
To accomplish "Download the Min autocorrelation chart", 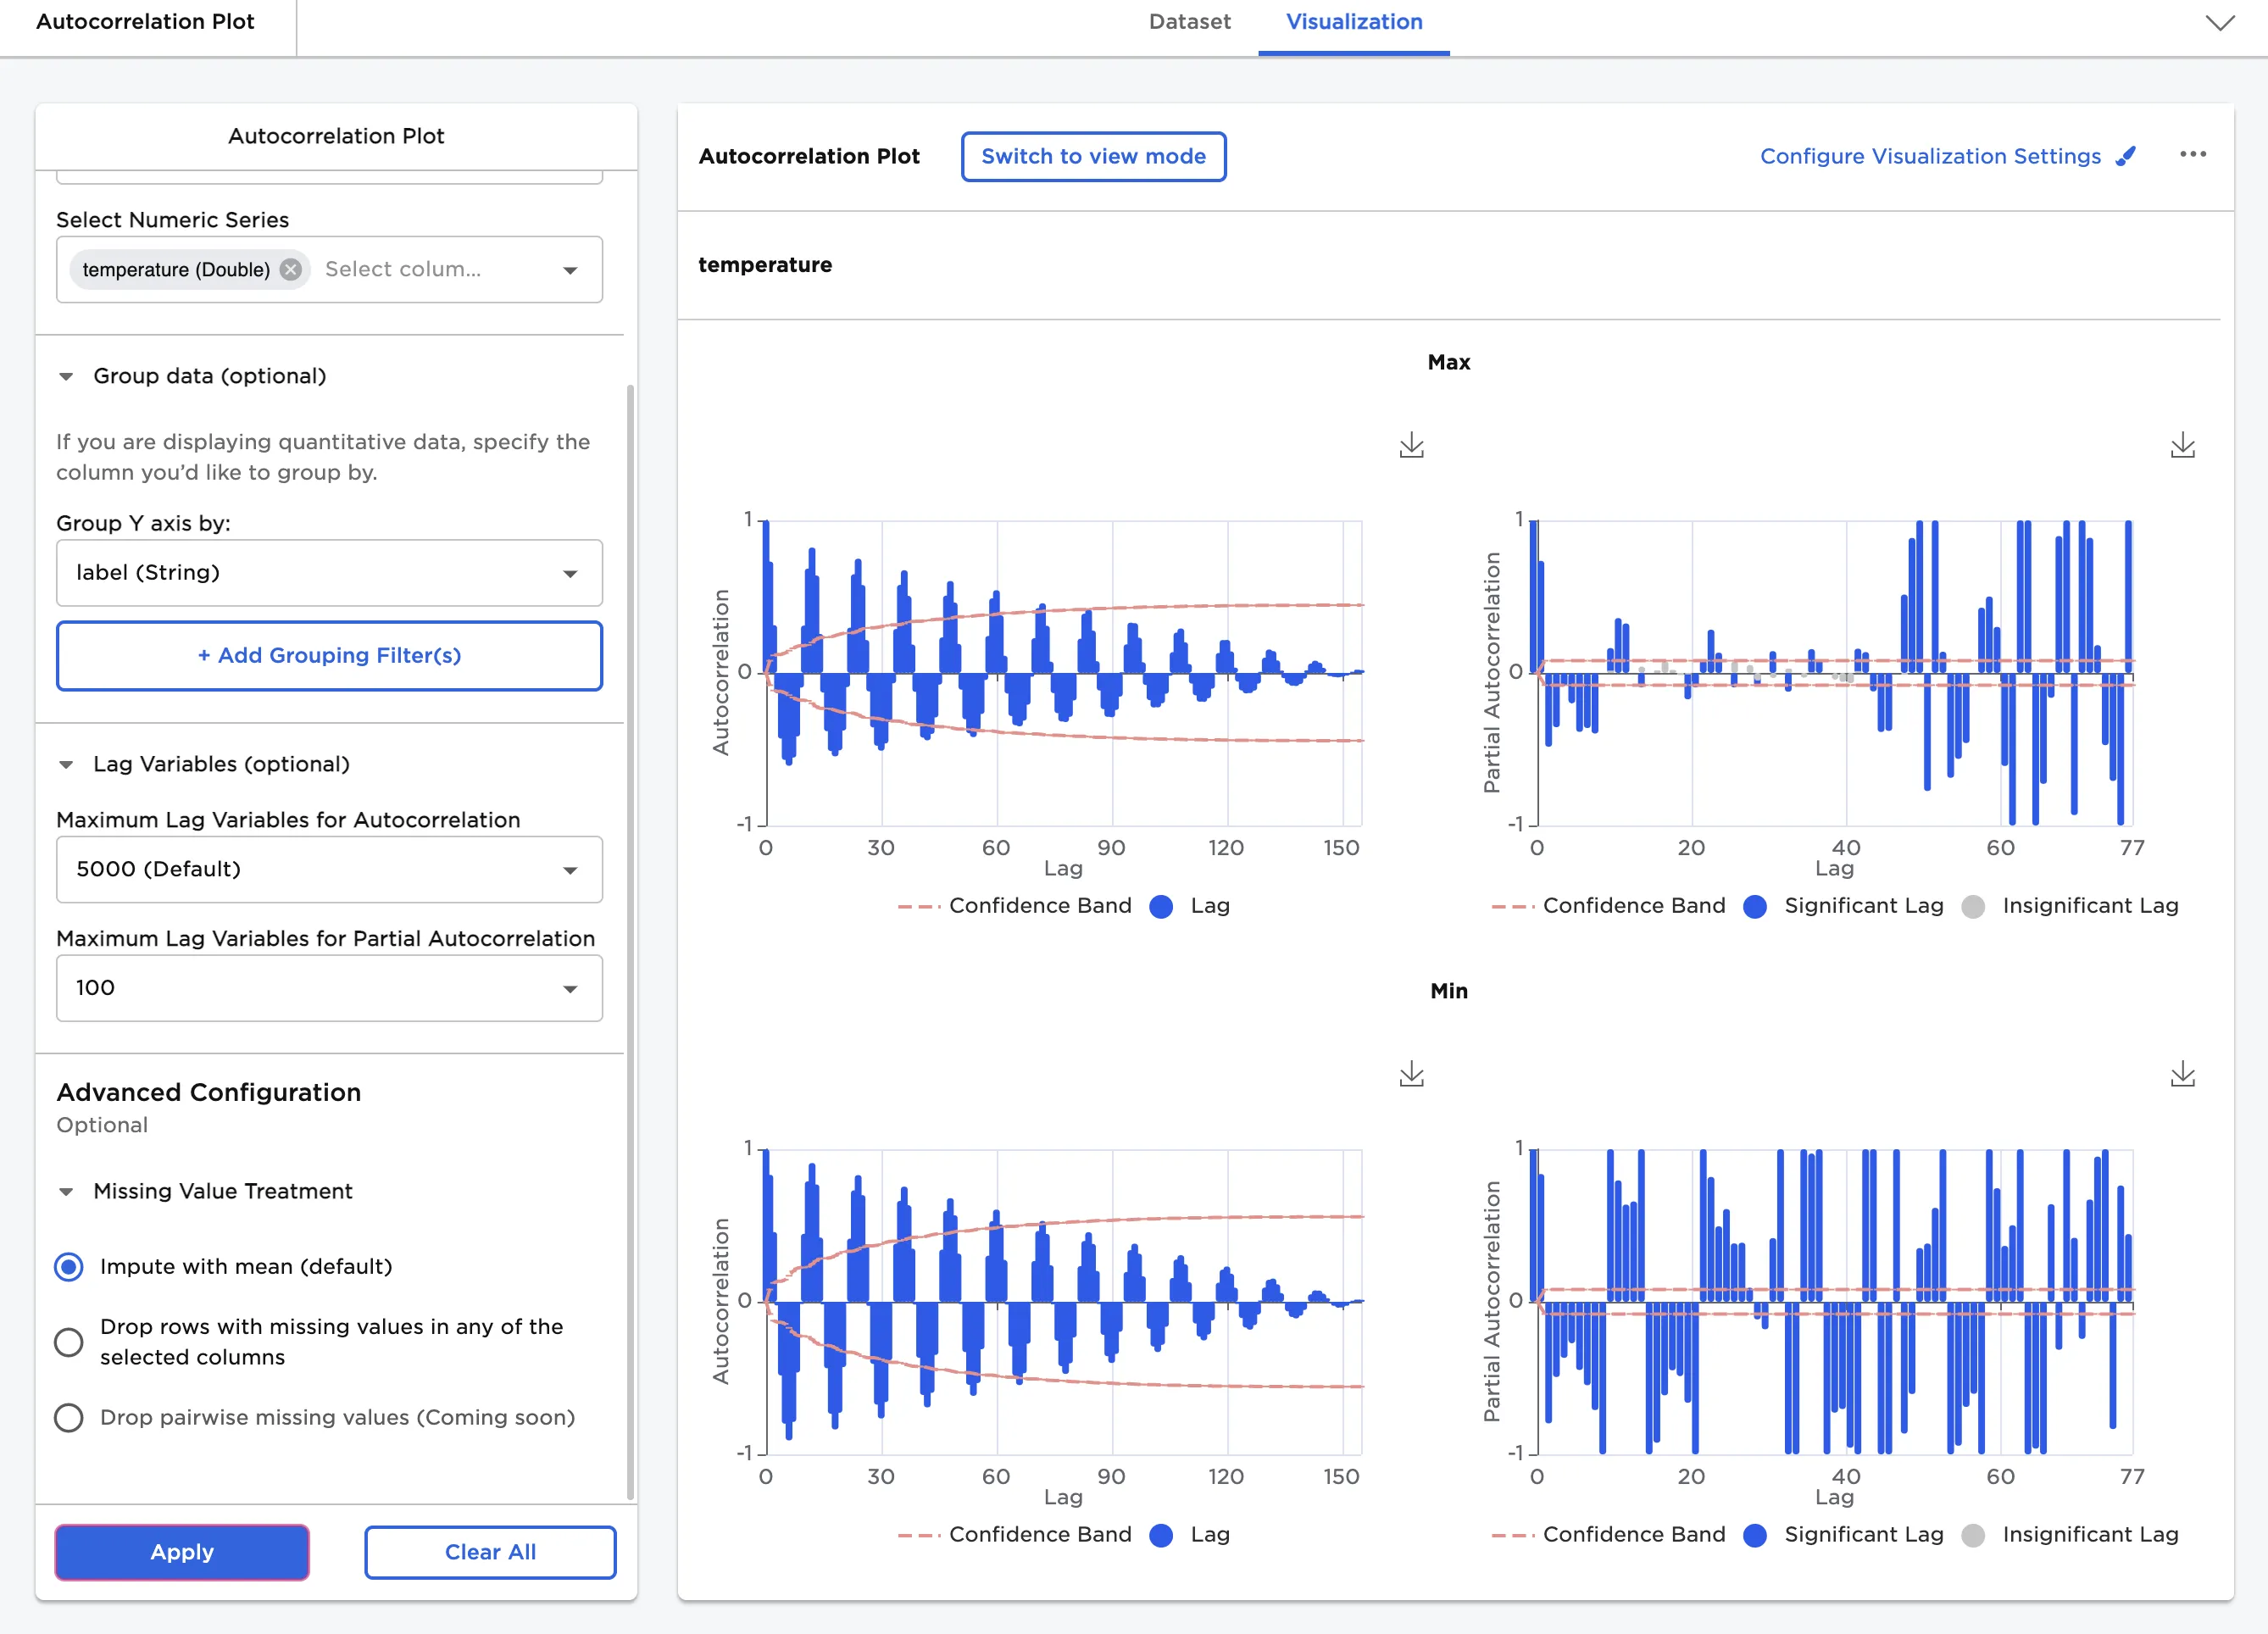I will pos(1411,1074).
